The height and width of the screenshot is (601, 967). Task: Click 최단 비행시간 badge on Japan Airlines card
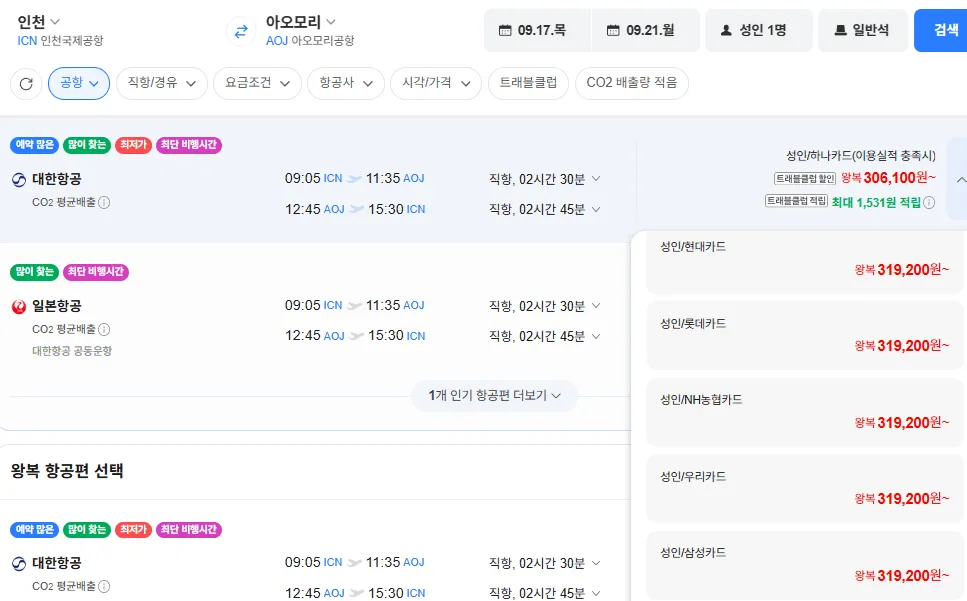(x=96, y=272)
